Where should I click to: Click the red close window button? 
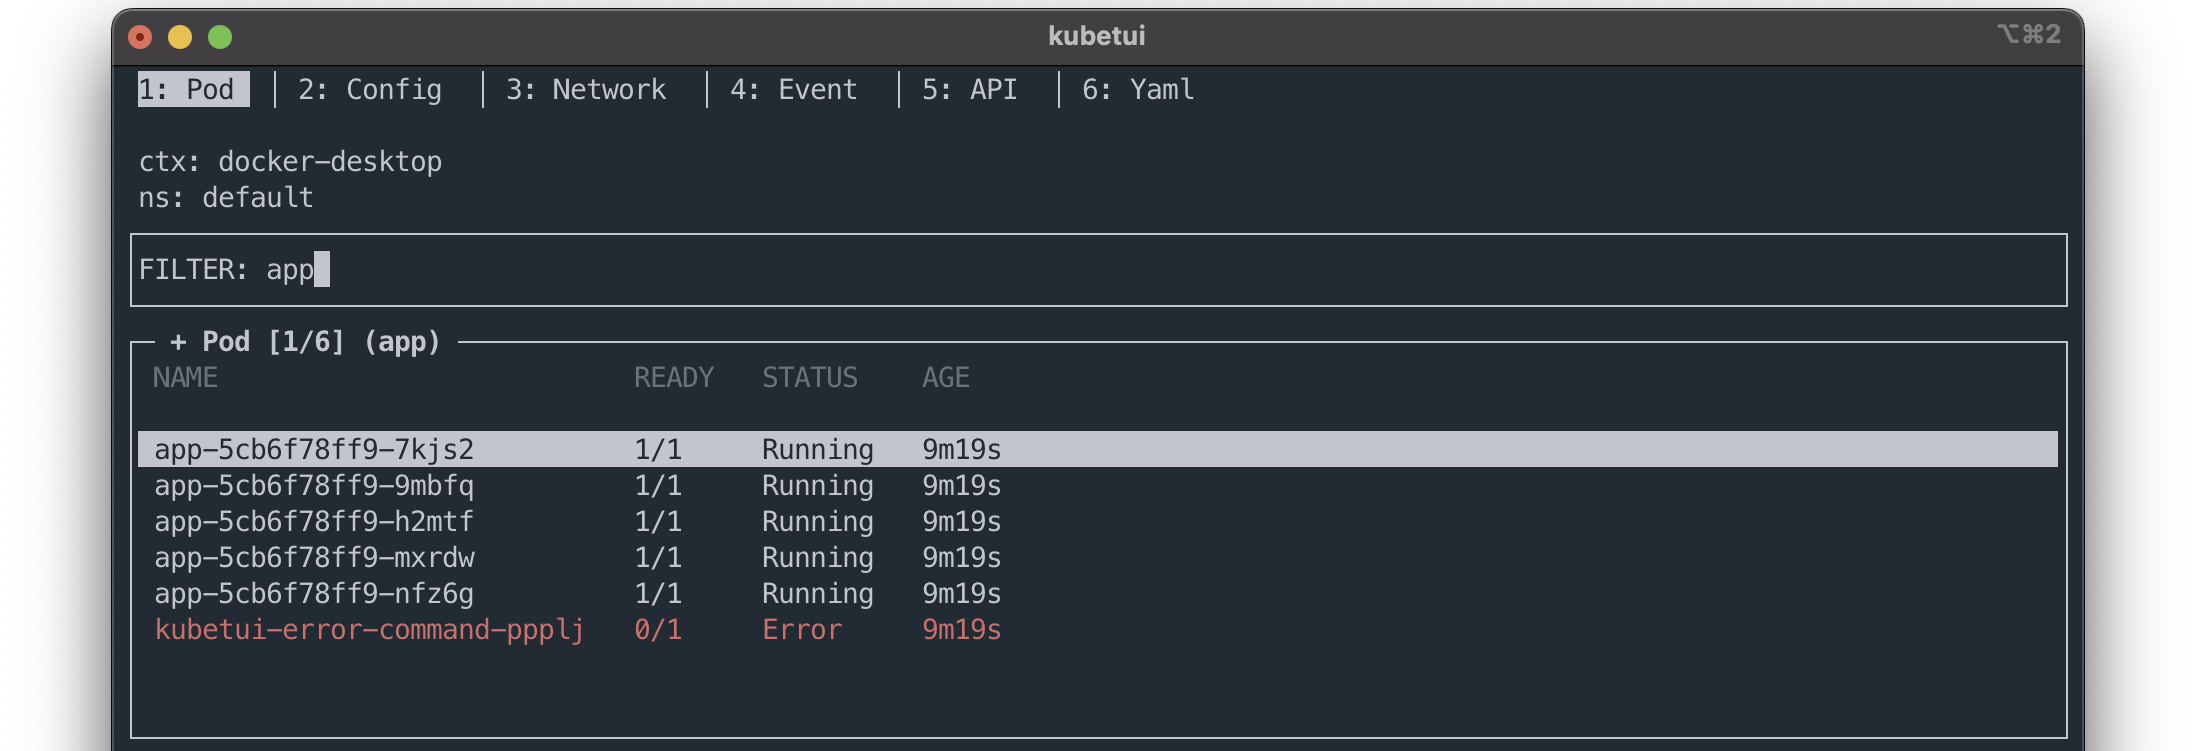140,37
